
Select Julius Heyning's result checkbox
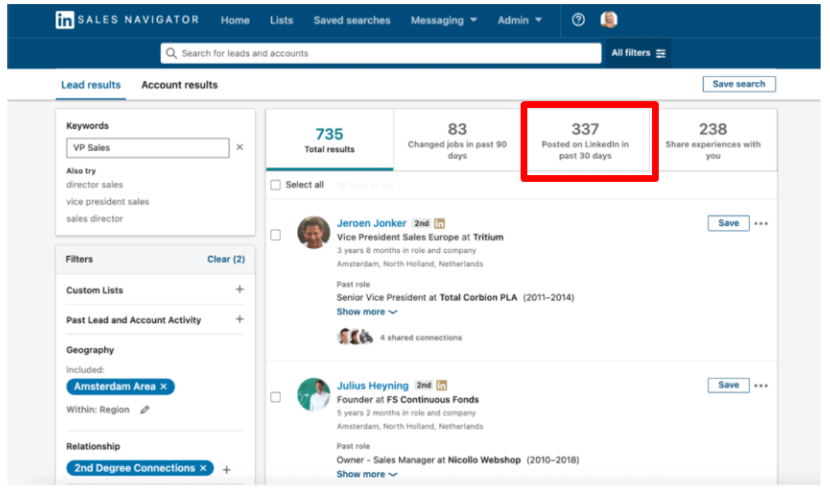[x=275, y=397]
